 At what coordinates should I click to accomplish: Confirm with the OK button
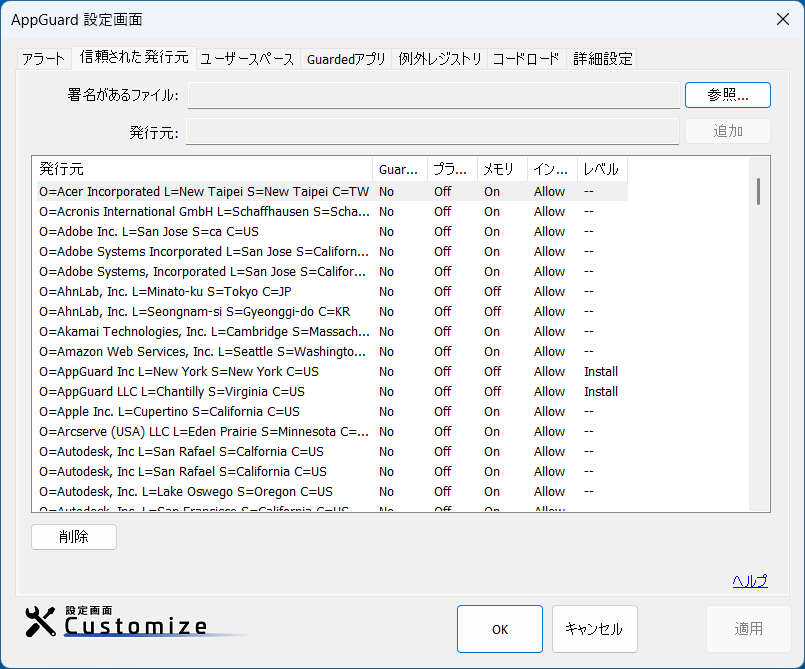pos(500,629)
